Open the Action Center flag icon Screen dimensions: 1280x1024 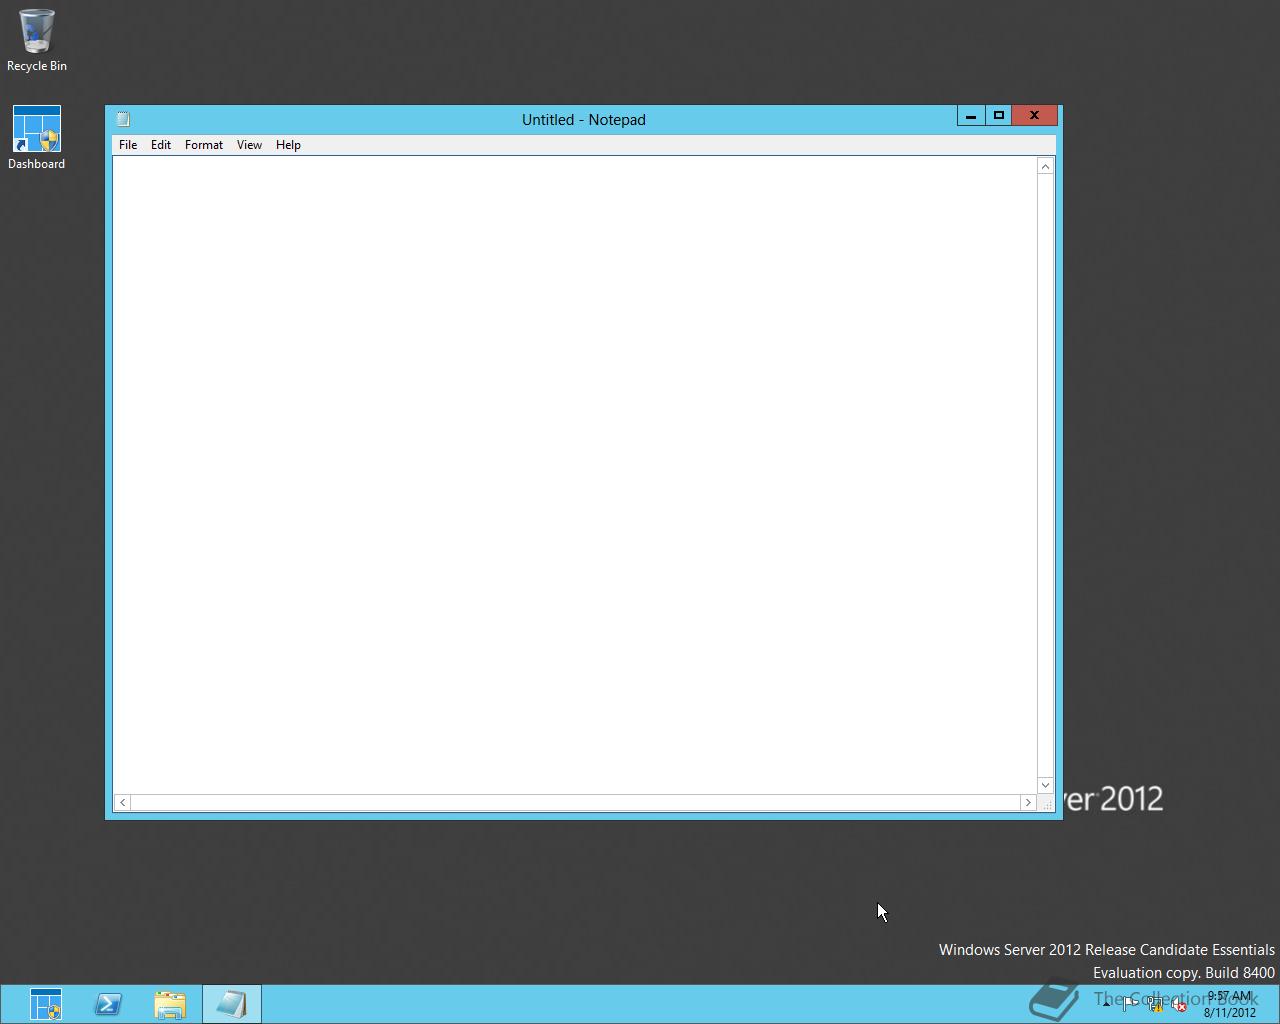(1130, 1004)
